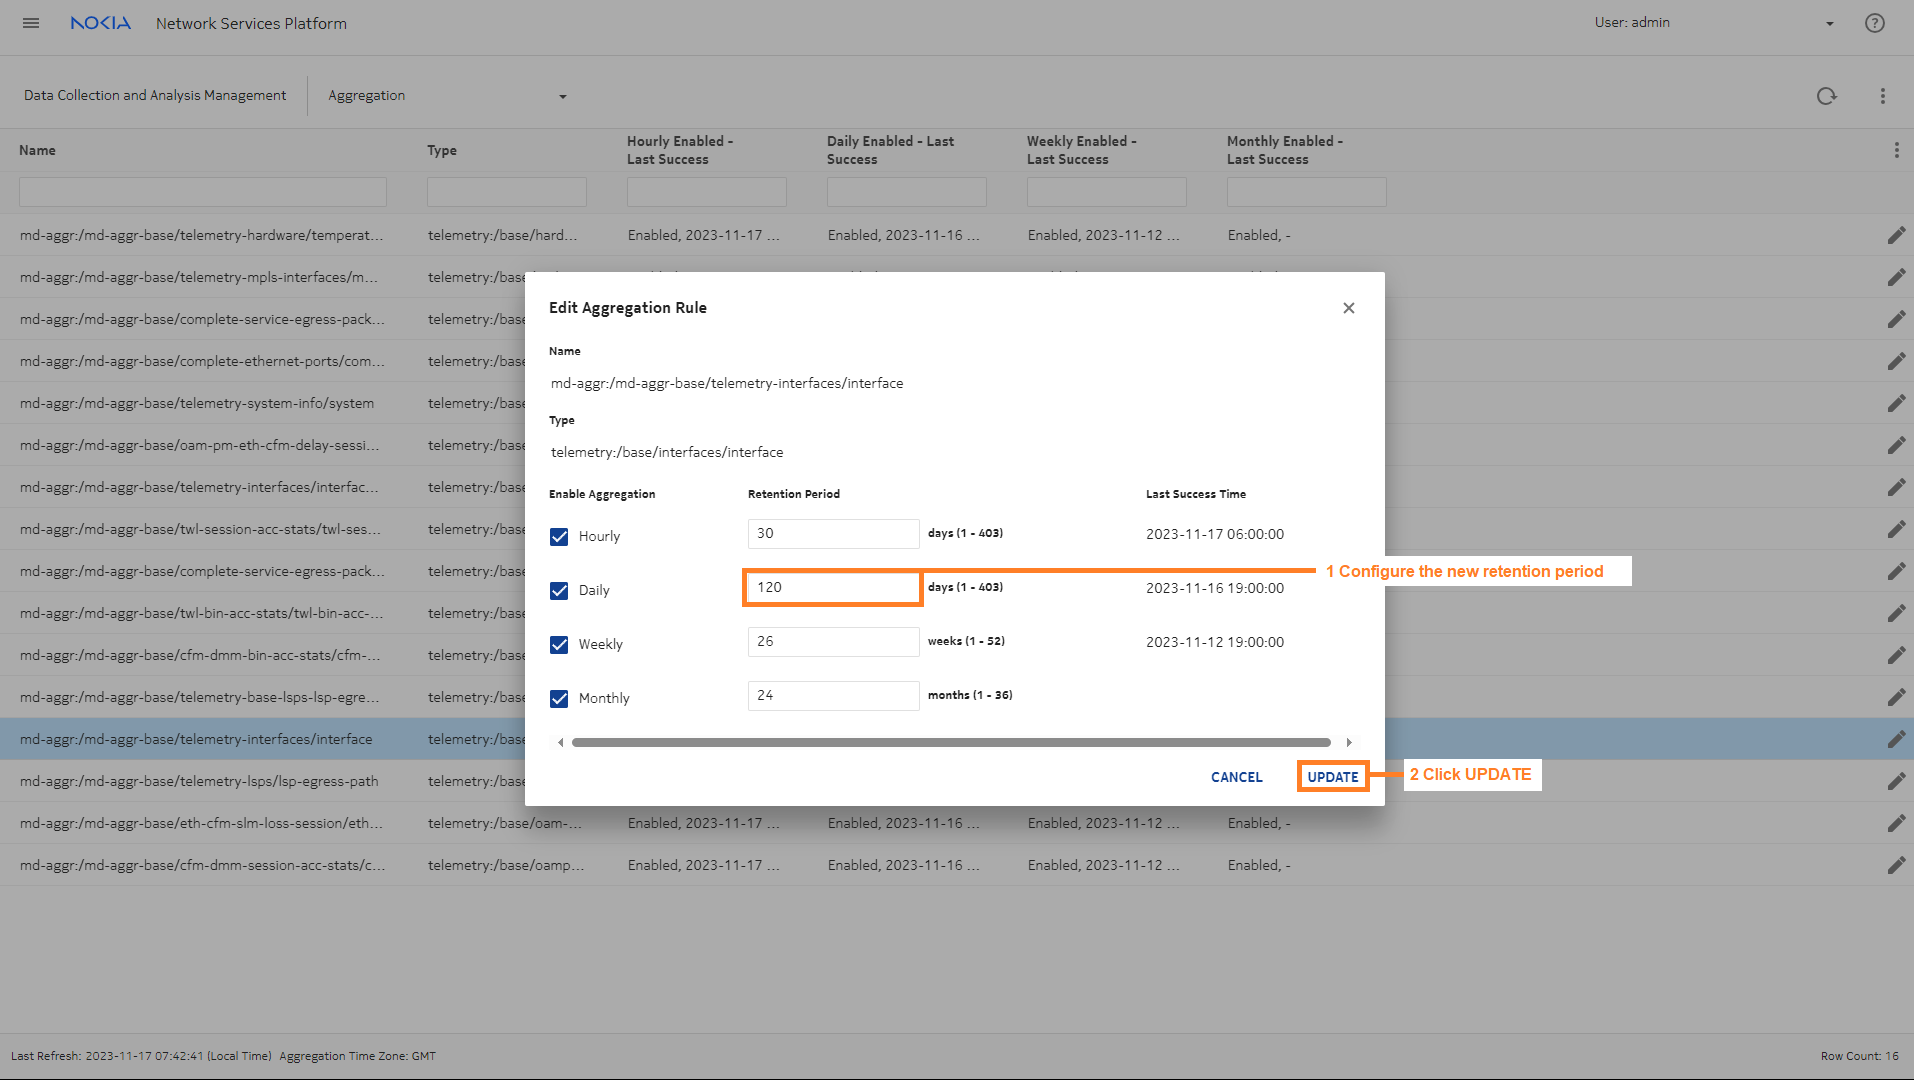Edit the telemetry-hardware temperature rule
Image resolution: width=1914 pixels, height=1080 pixels.
(1896, 236)
